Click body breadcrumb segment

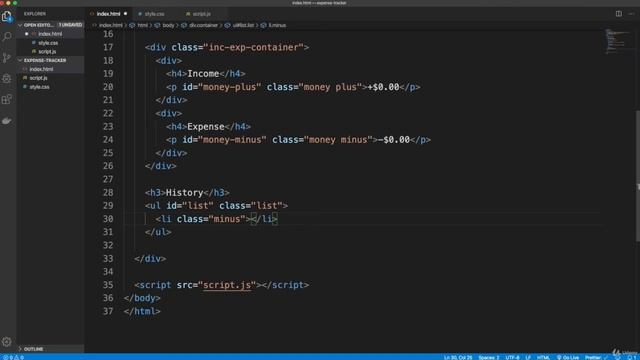[168, 25]
